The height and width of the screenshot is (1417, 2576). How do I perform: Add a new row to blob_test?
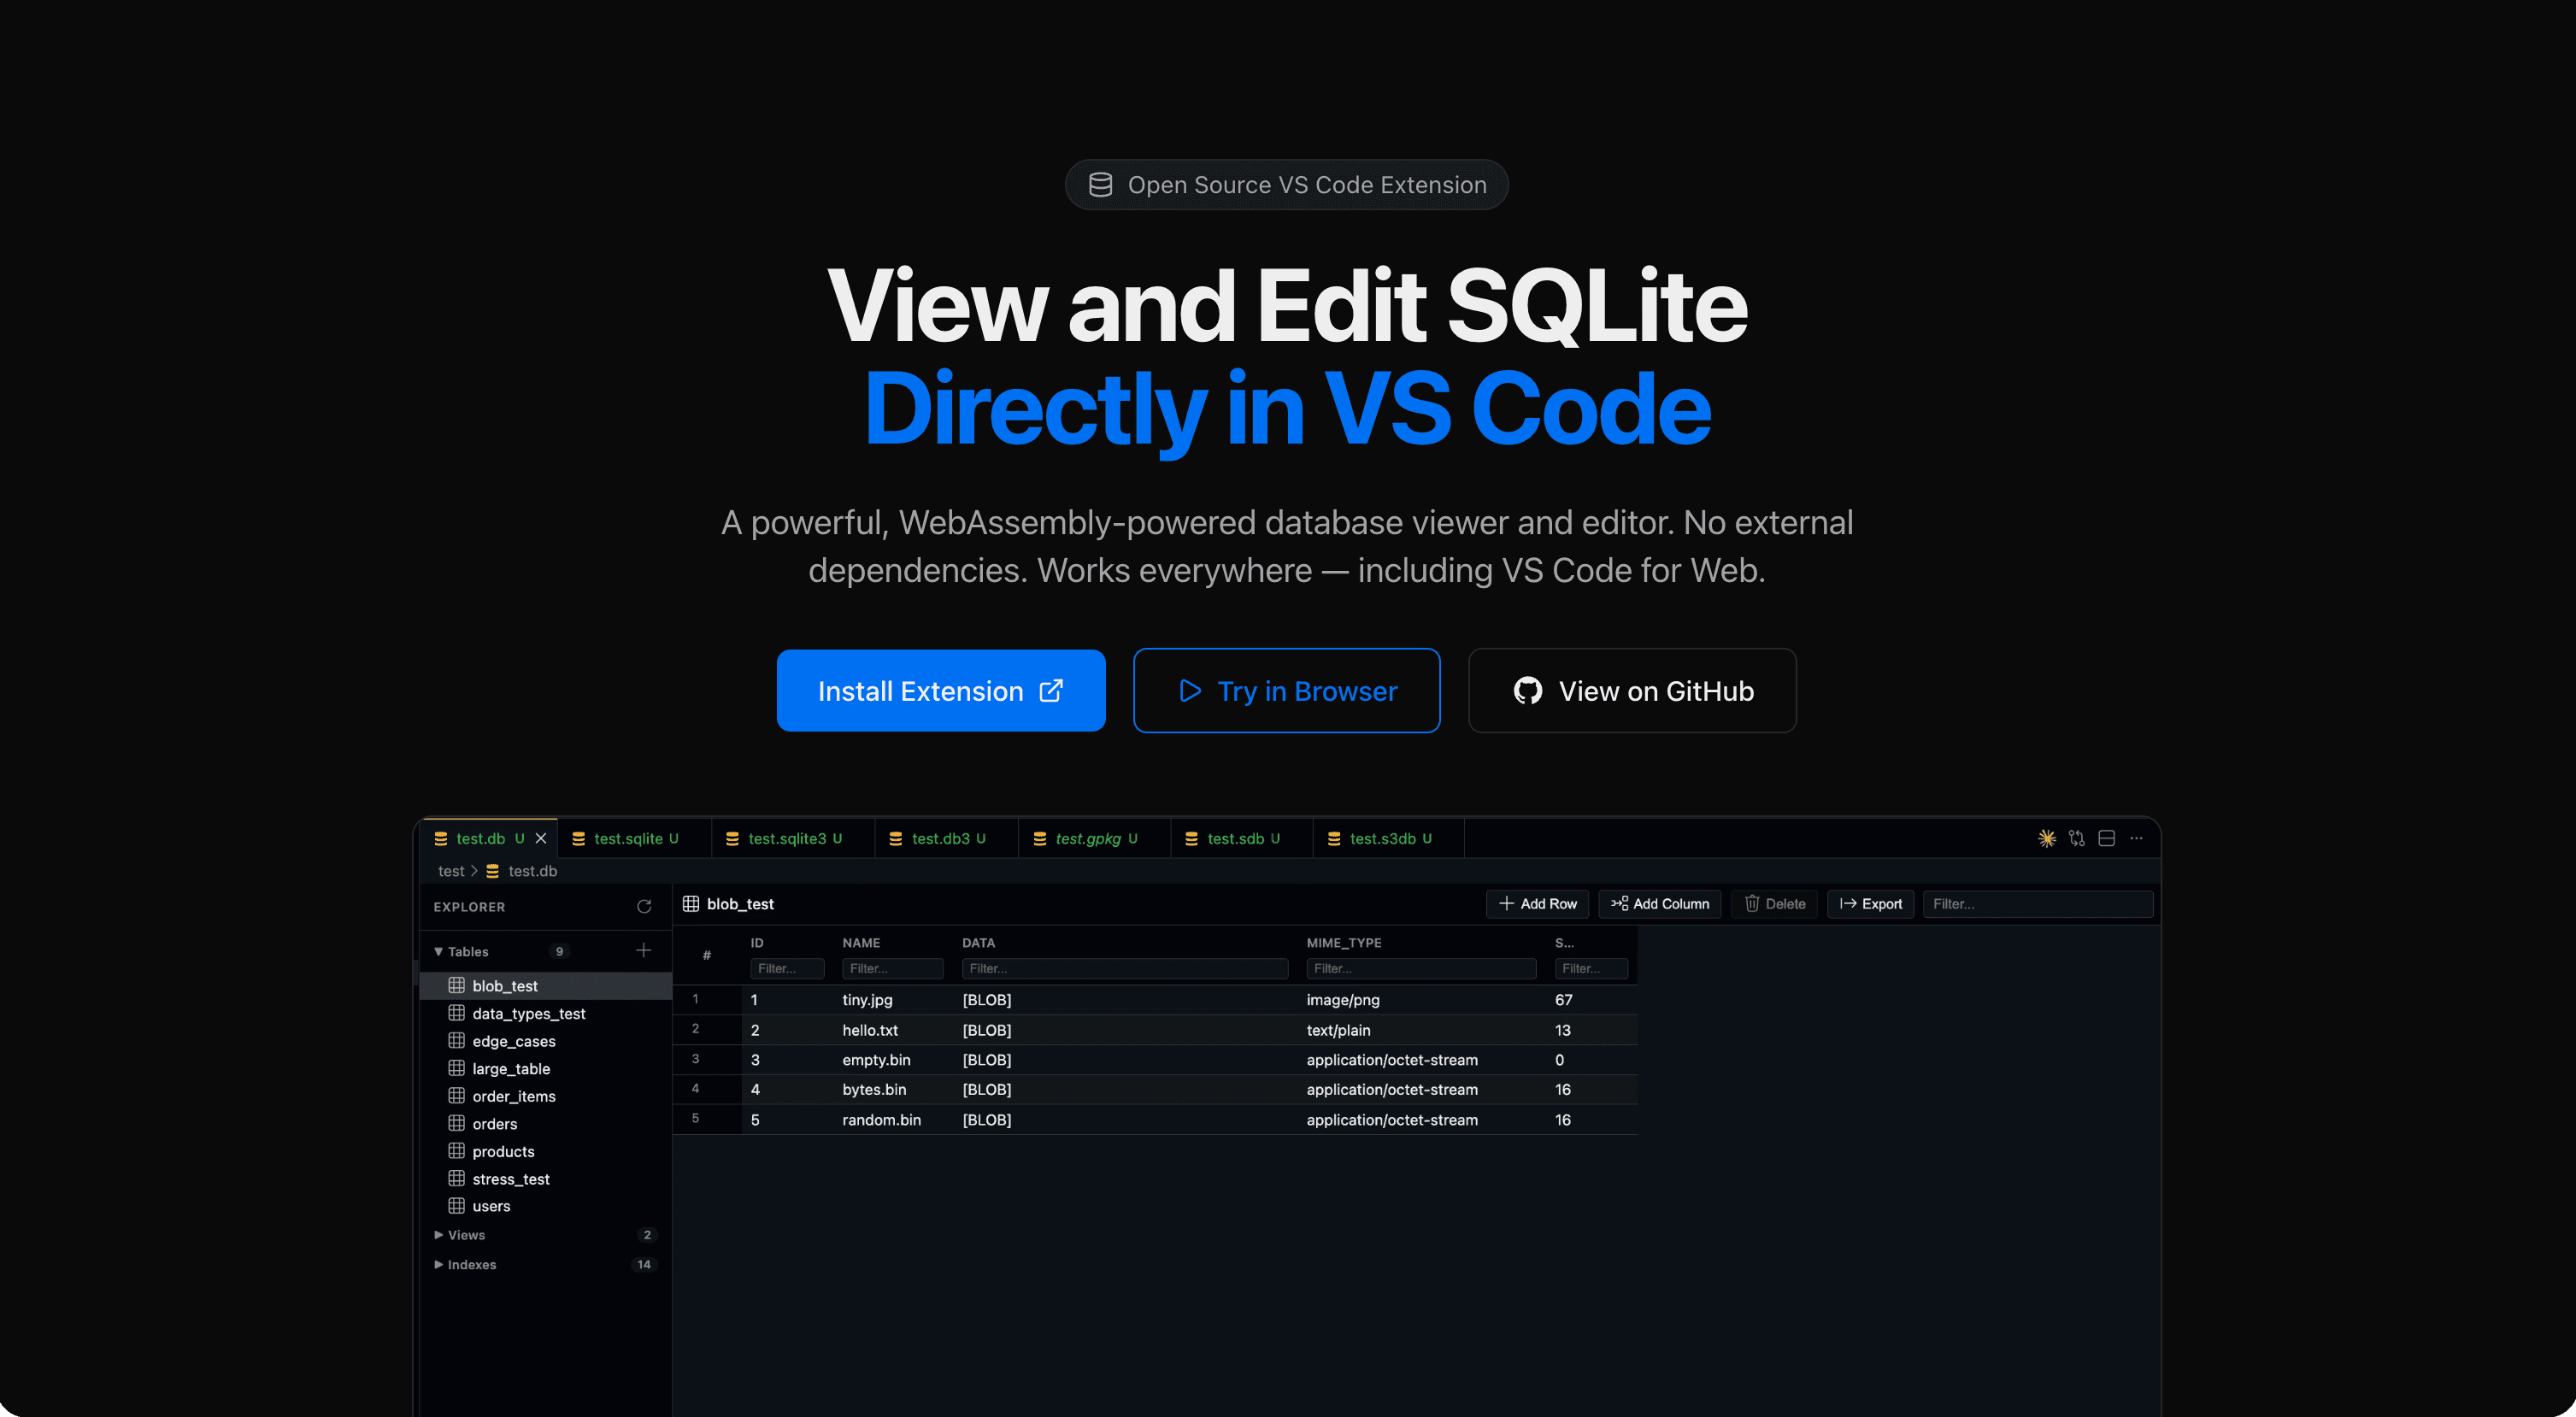pos(1537,903)
